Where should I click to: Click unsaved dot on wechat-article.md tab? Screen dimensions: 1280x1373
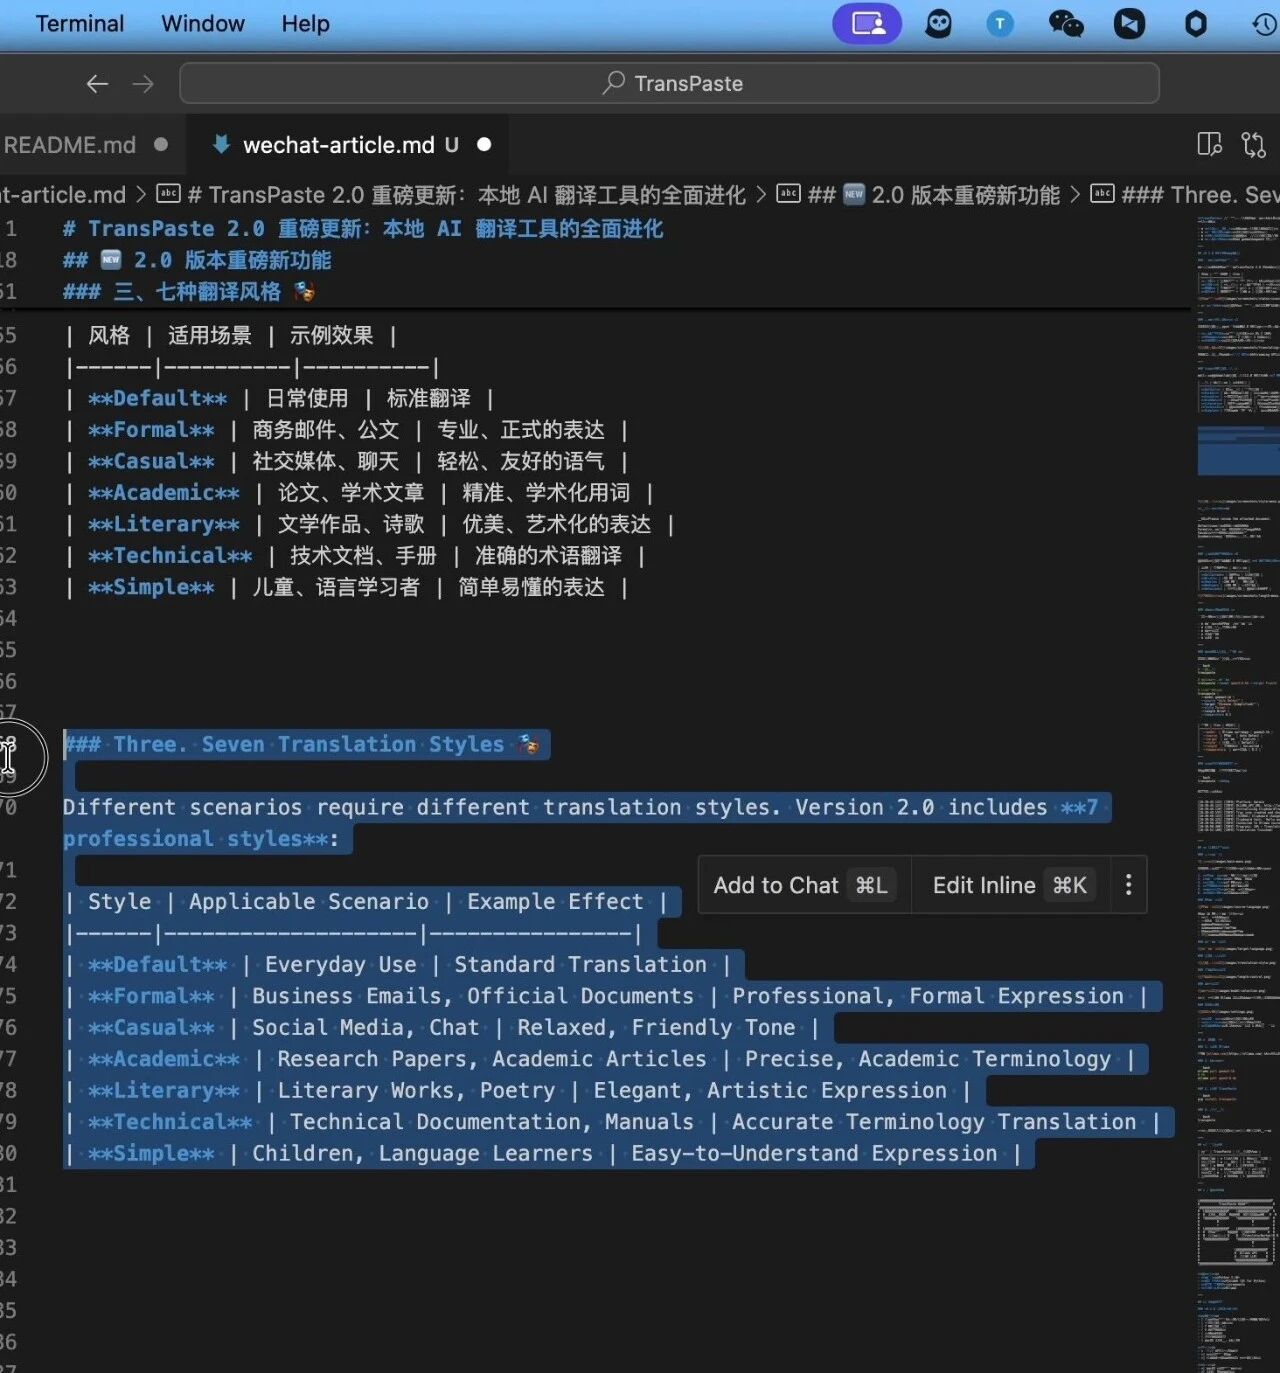click(x=484, y=145)
